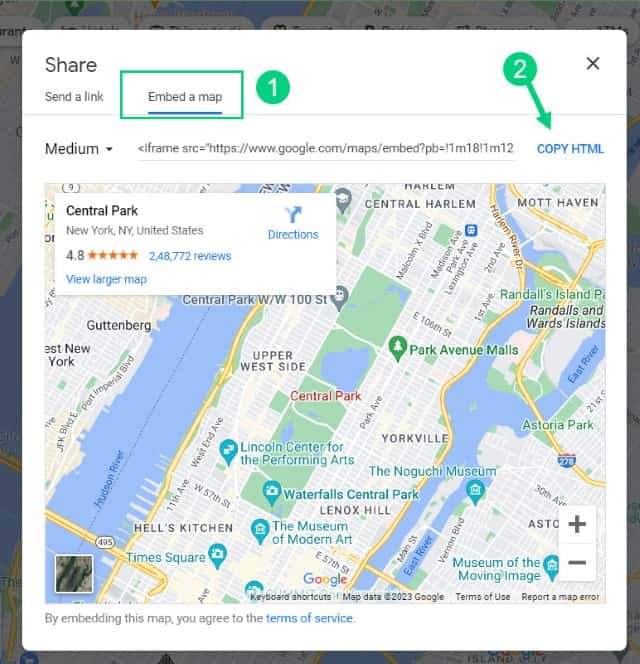Viewport: 640px width, 664px height.
Task: Click the graduation cap pin near Central Harlem
Action: [x=343, y=200]
